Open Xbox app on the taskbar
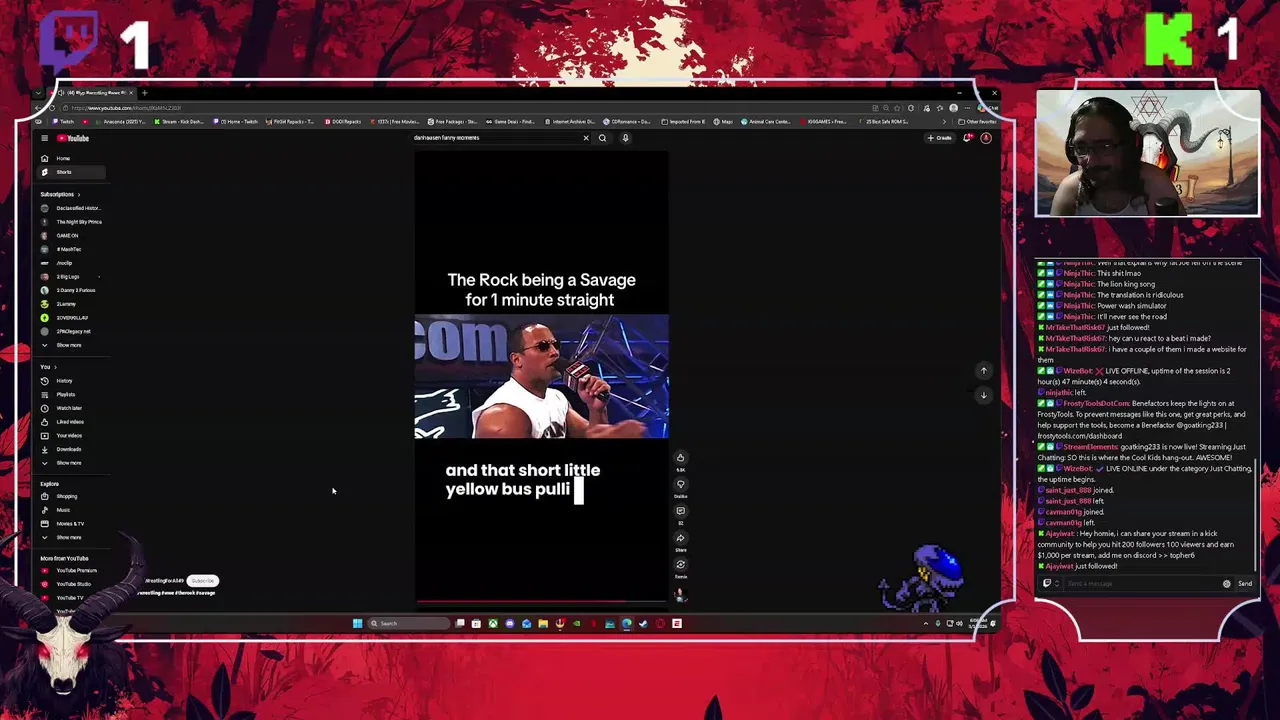The image size is (1280, 720). (x=493, y=624)
